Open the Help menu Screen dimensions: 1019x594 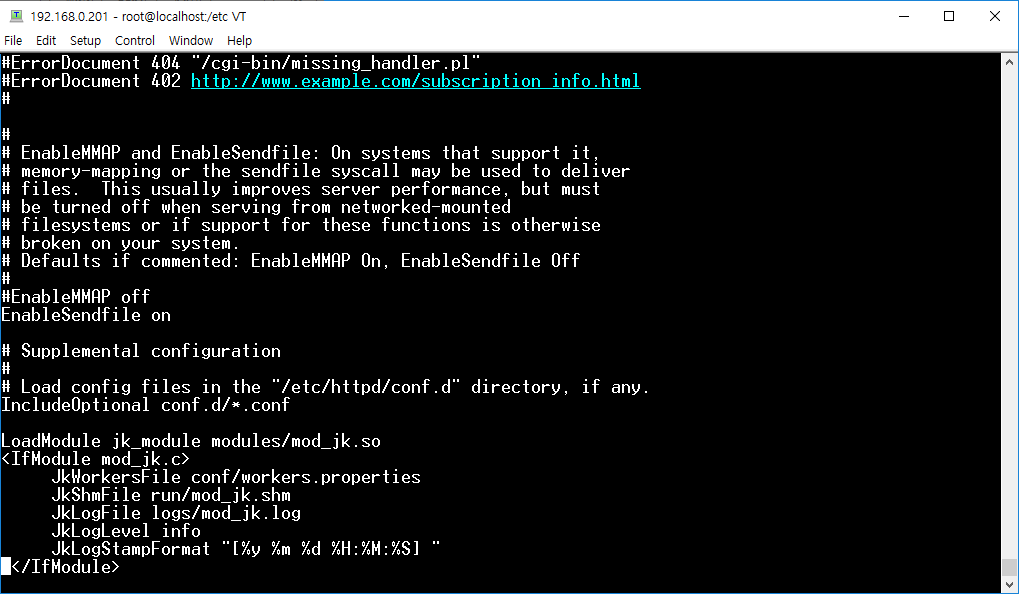click(239, 40)
